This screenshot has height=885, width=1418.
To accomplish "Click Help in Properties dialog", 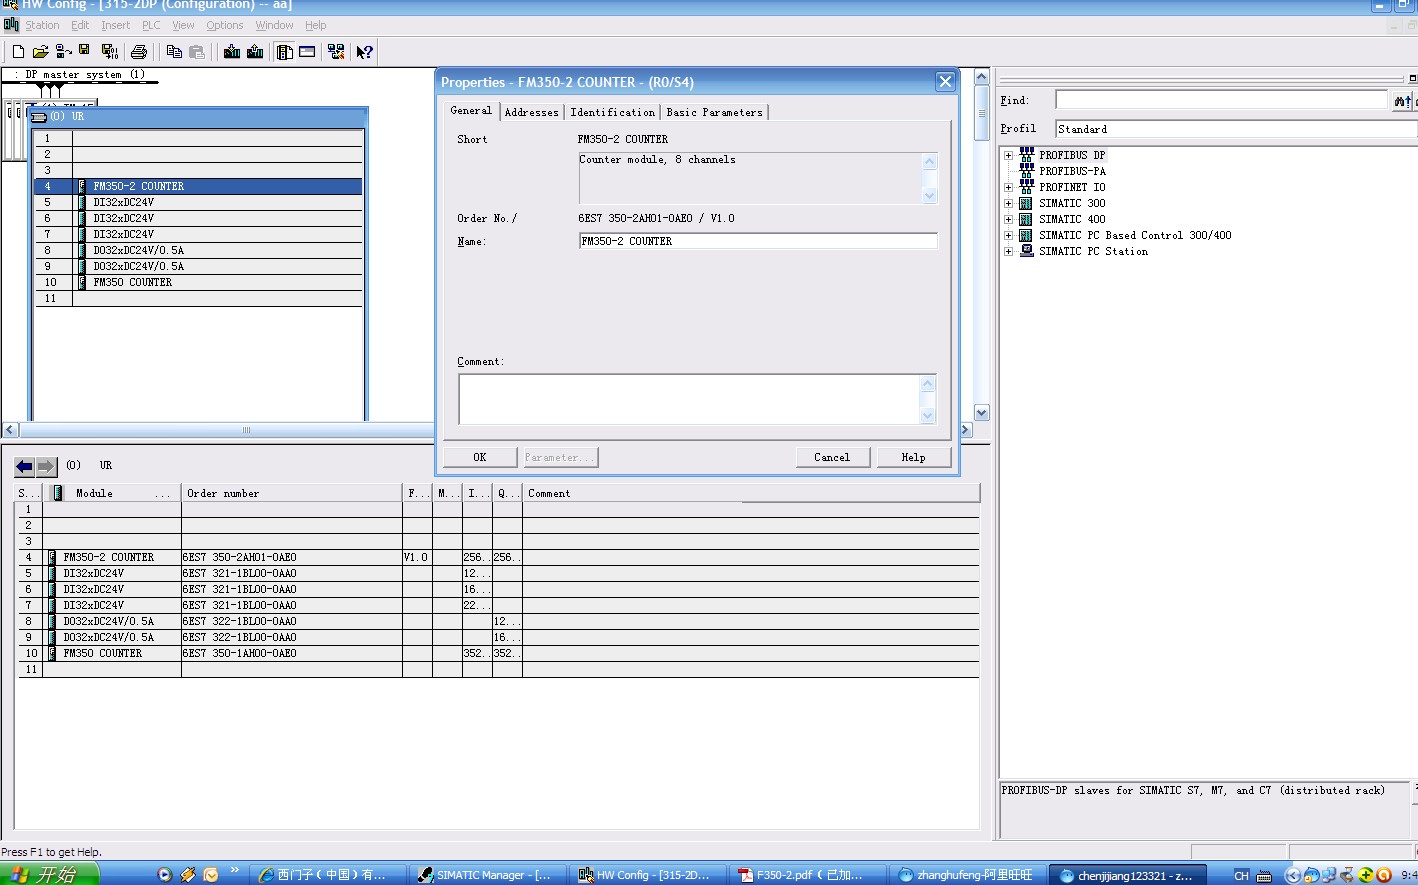I will click(x=914, y=457).
